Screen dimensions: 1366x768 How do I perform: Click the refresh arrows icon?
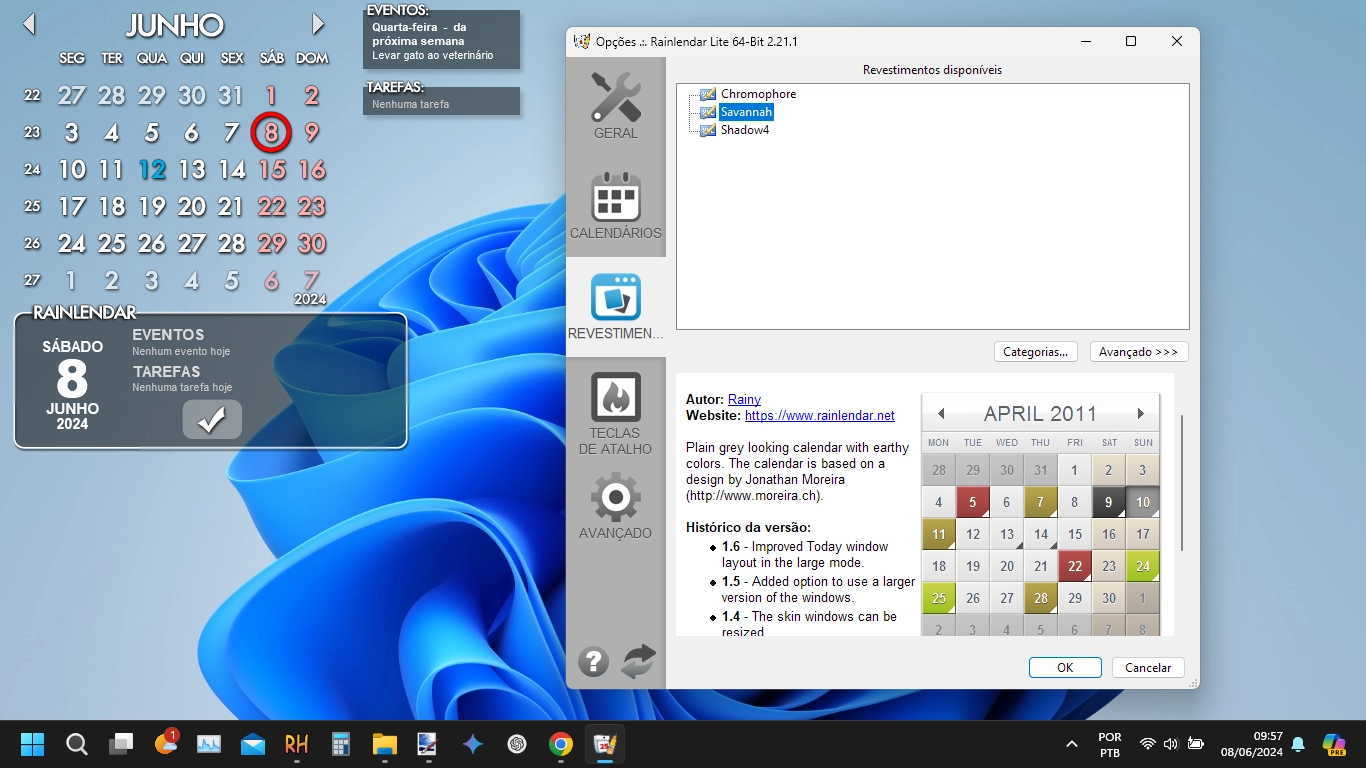click(x=638, y=661)
